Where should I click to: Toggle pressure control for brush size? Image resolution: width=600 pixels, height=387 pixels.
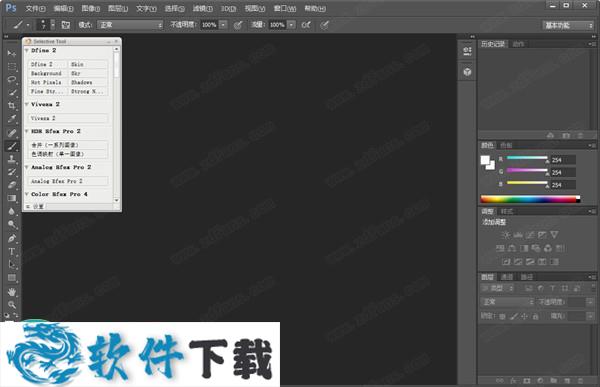tap(324, 25)
